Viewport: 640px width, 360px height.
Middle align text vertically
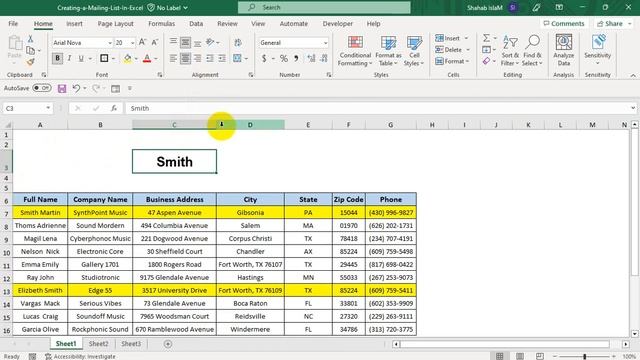pyautogui.click(x=185, y=42)
